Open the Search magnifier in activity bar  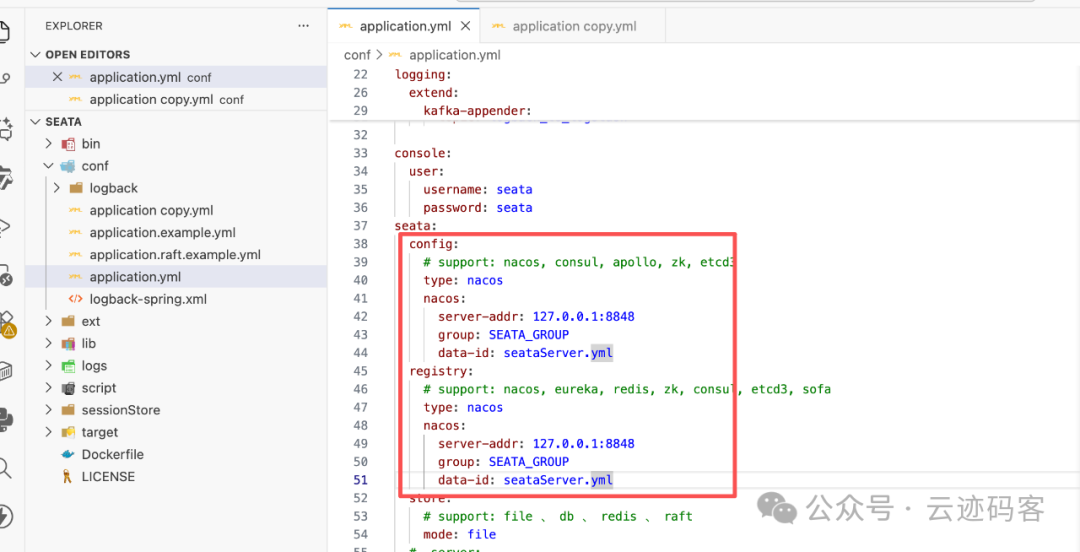coord(5,467)
